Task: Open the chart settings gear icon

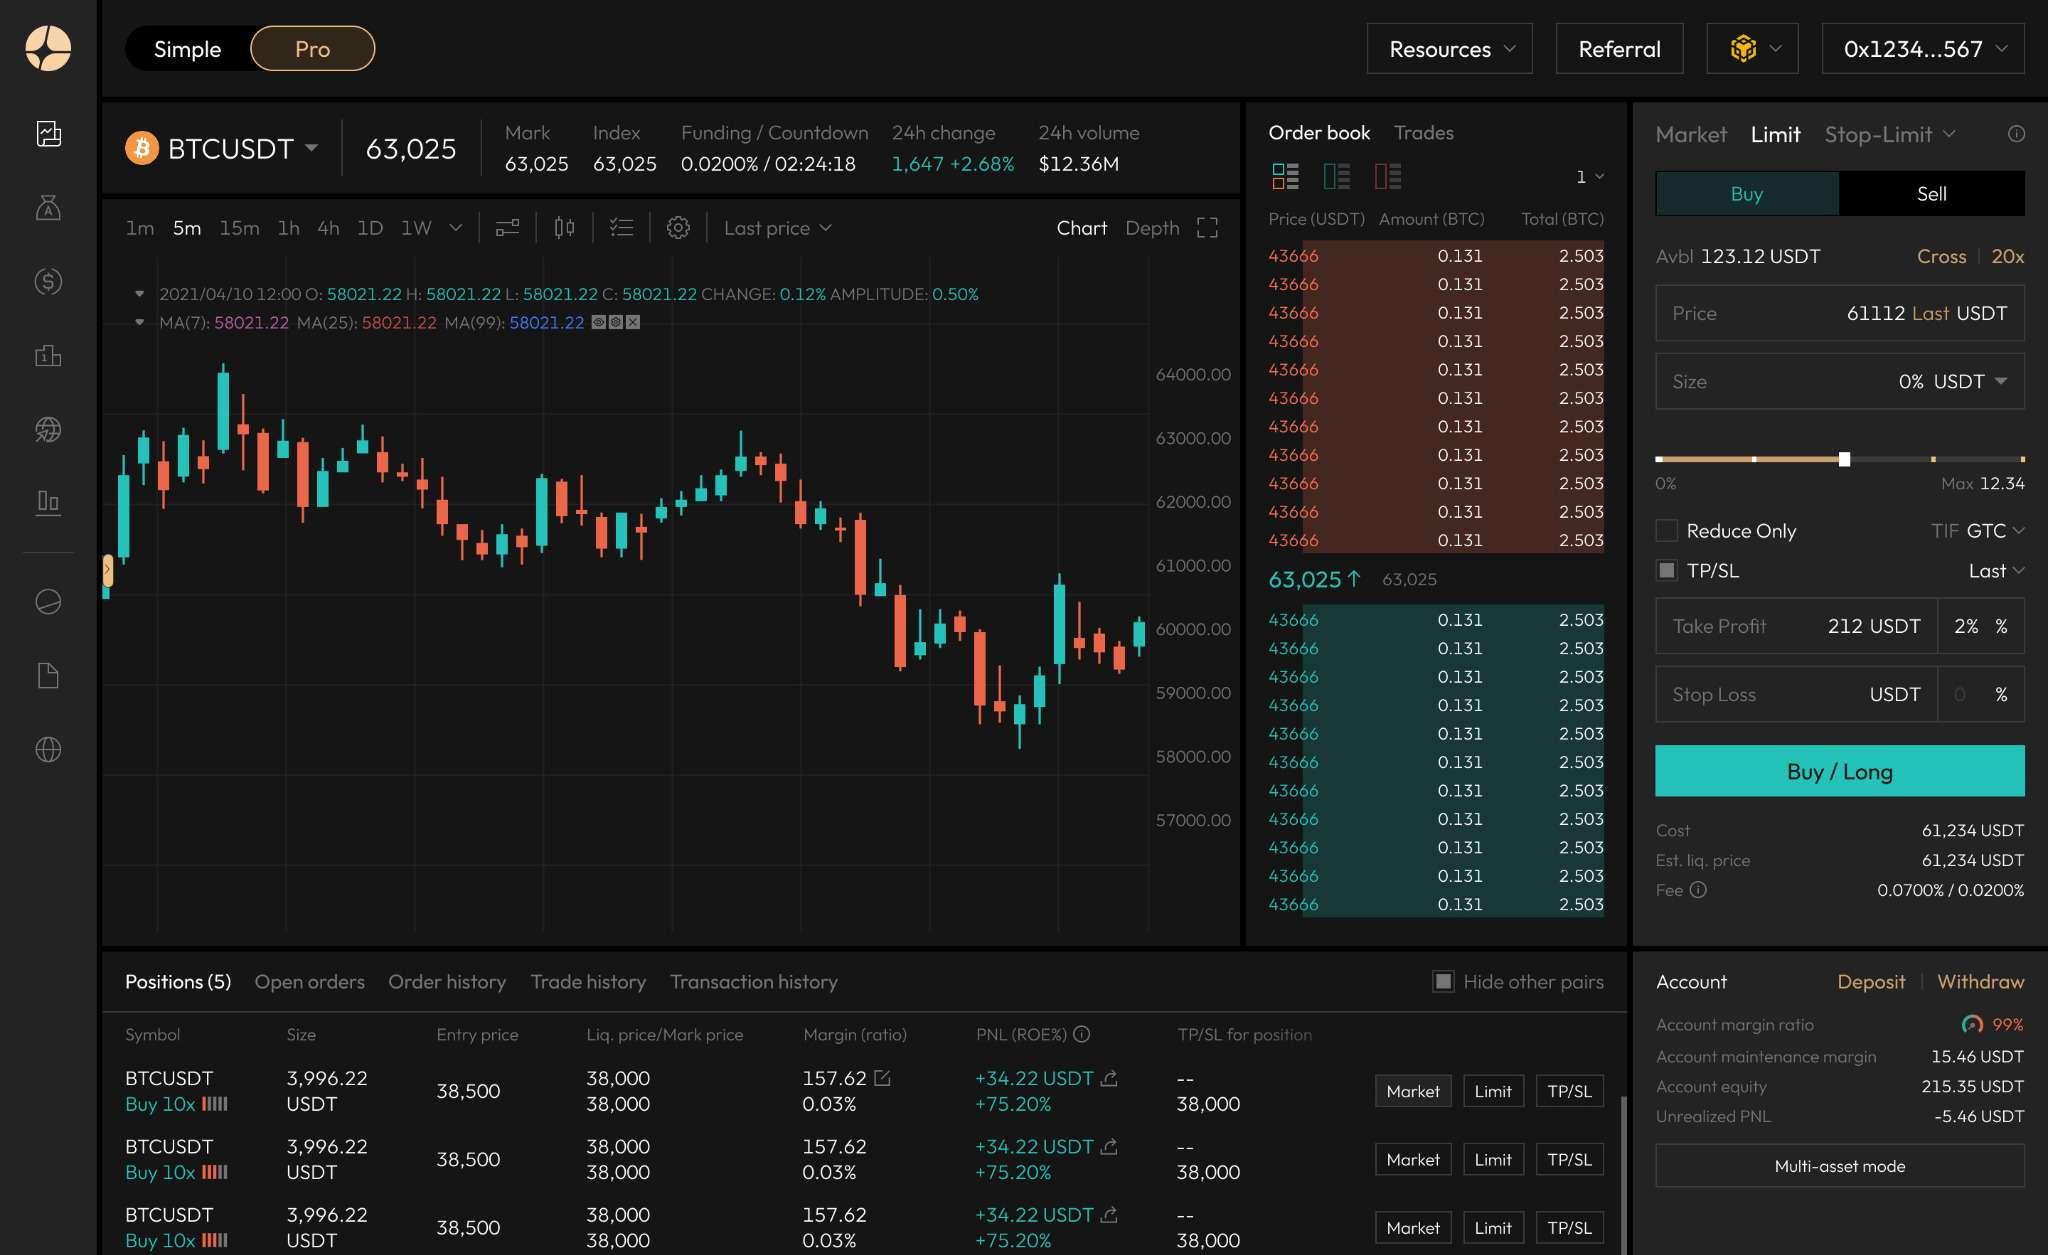Action: 679,227
